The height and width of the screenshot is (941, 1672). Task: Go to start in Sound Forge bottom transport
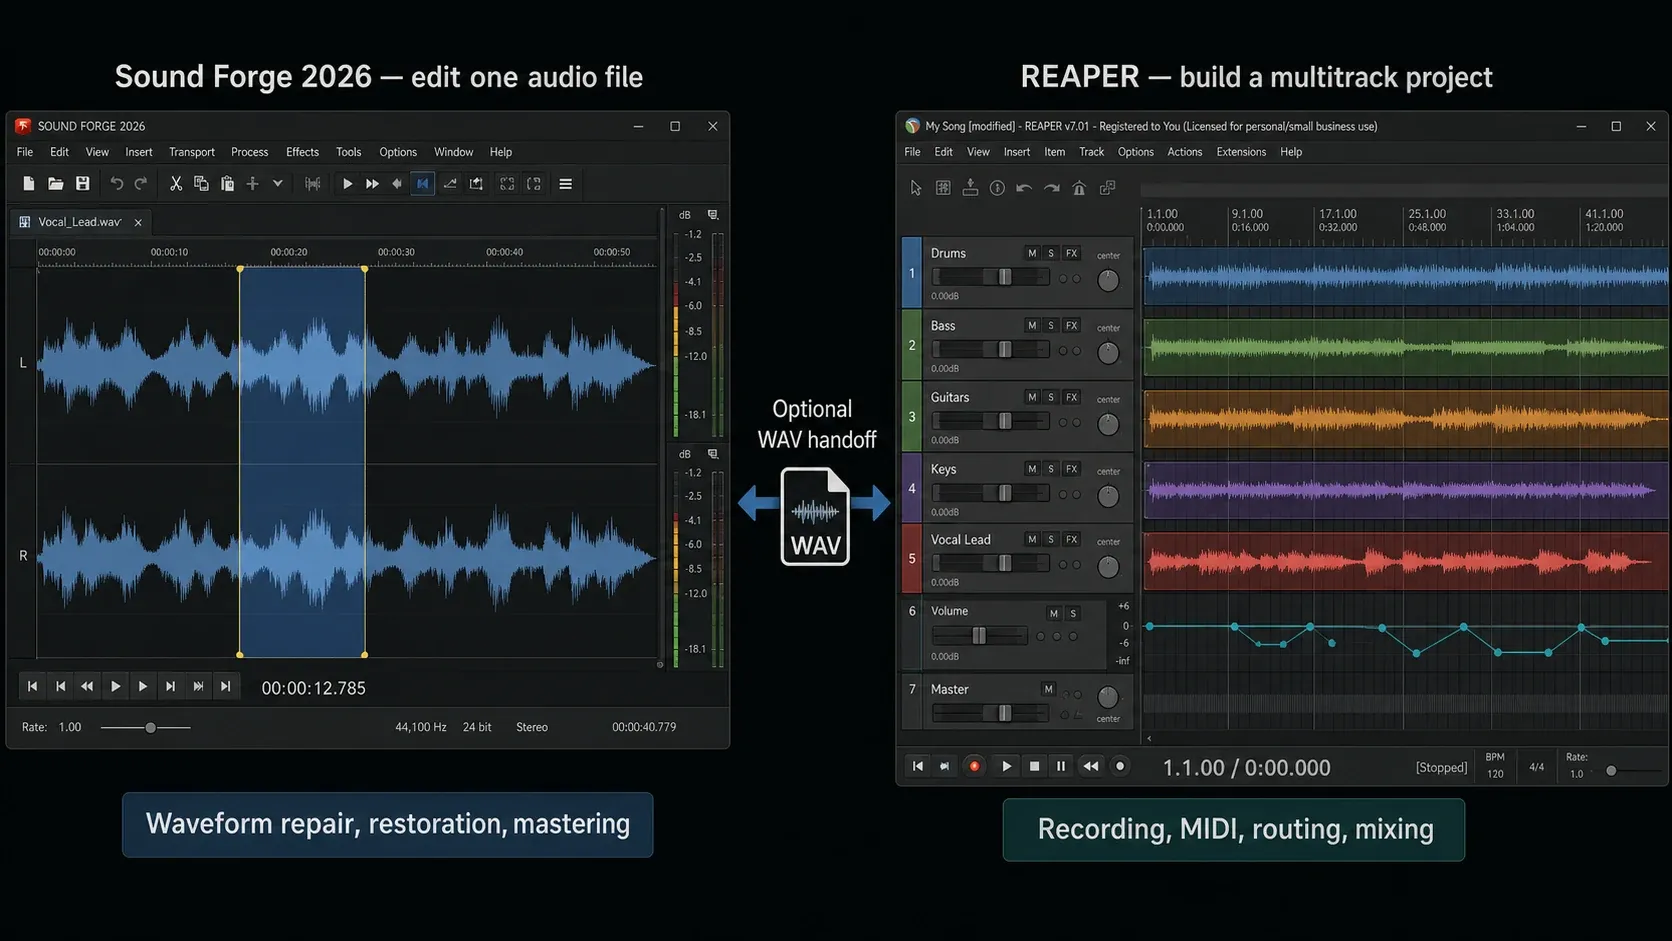[32, 686]
